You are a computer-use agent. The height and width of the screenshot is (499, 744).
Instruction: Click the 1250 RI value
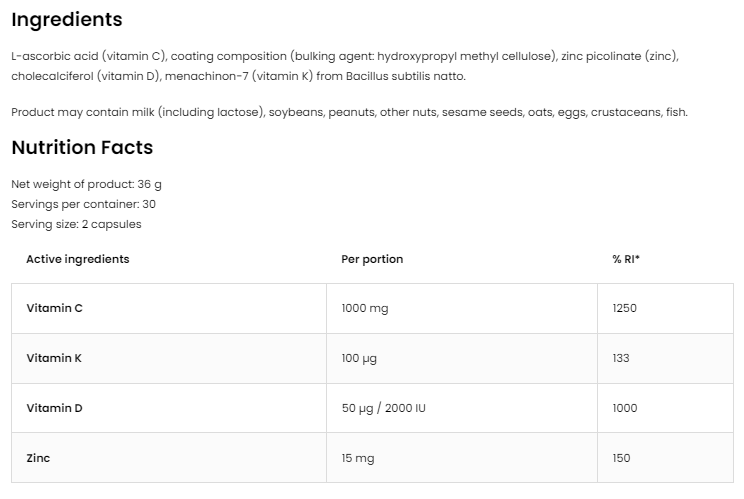[624, 308]
